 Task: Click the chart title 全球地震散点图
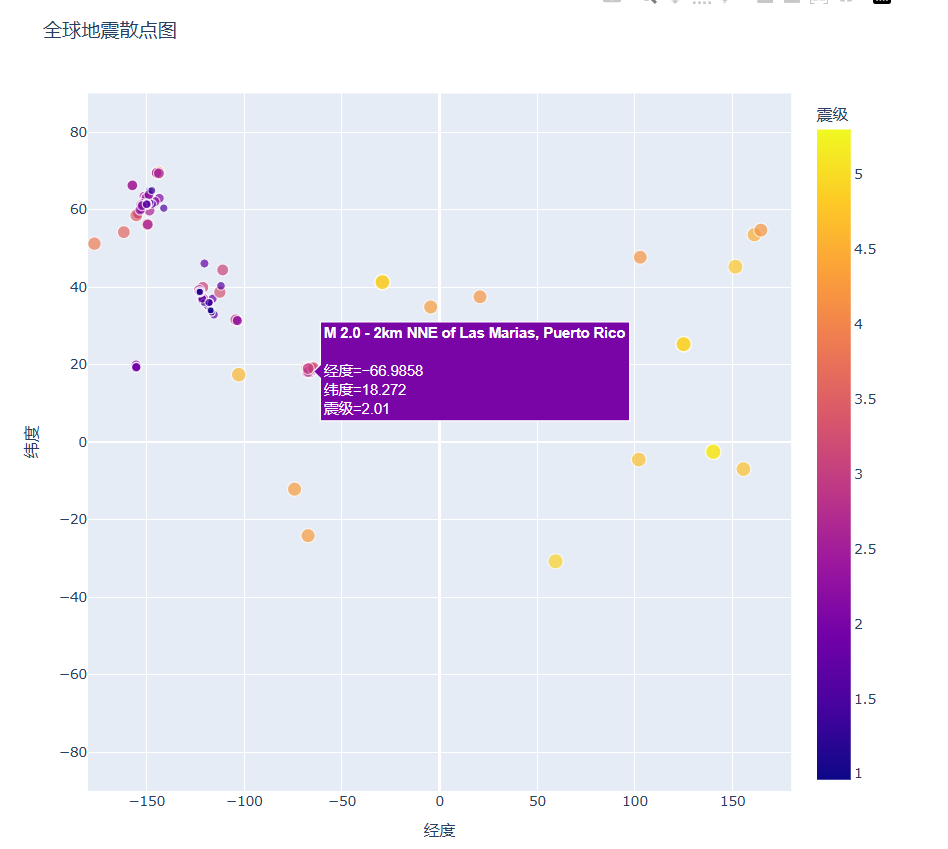click(110, 30)
